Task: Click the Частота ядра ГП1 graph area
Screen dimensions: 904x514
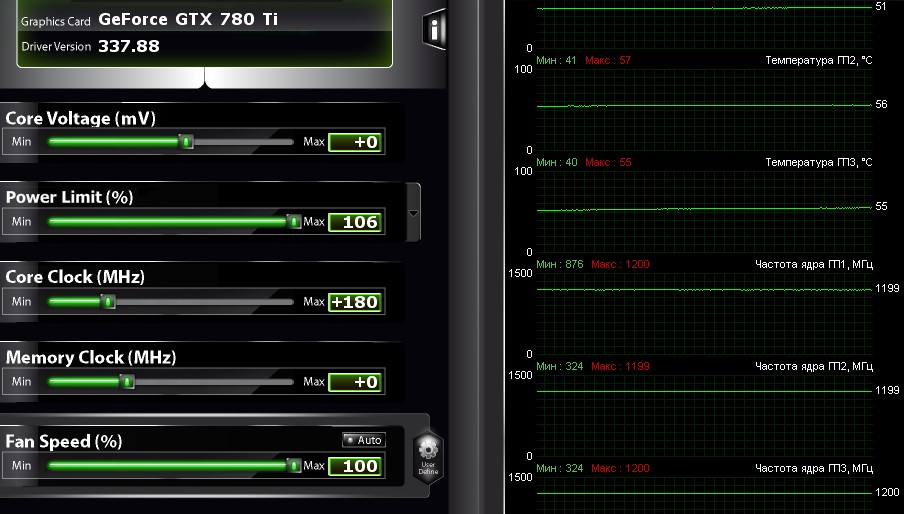Action: click(705, 314)
